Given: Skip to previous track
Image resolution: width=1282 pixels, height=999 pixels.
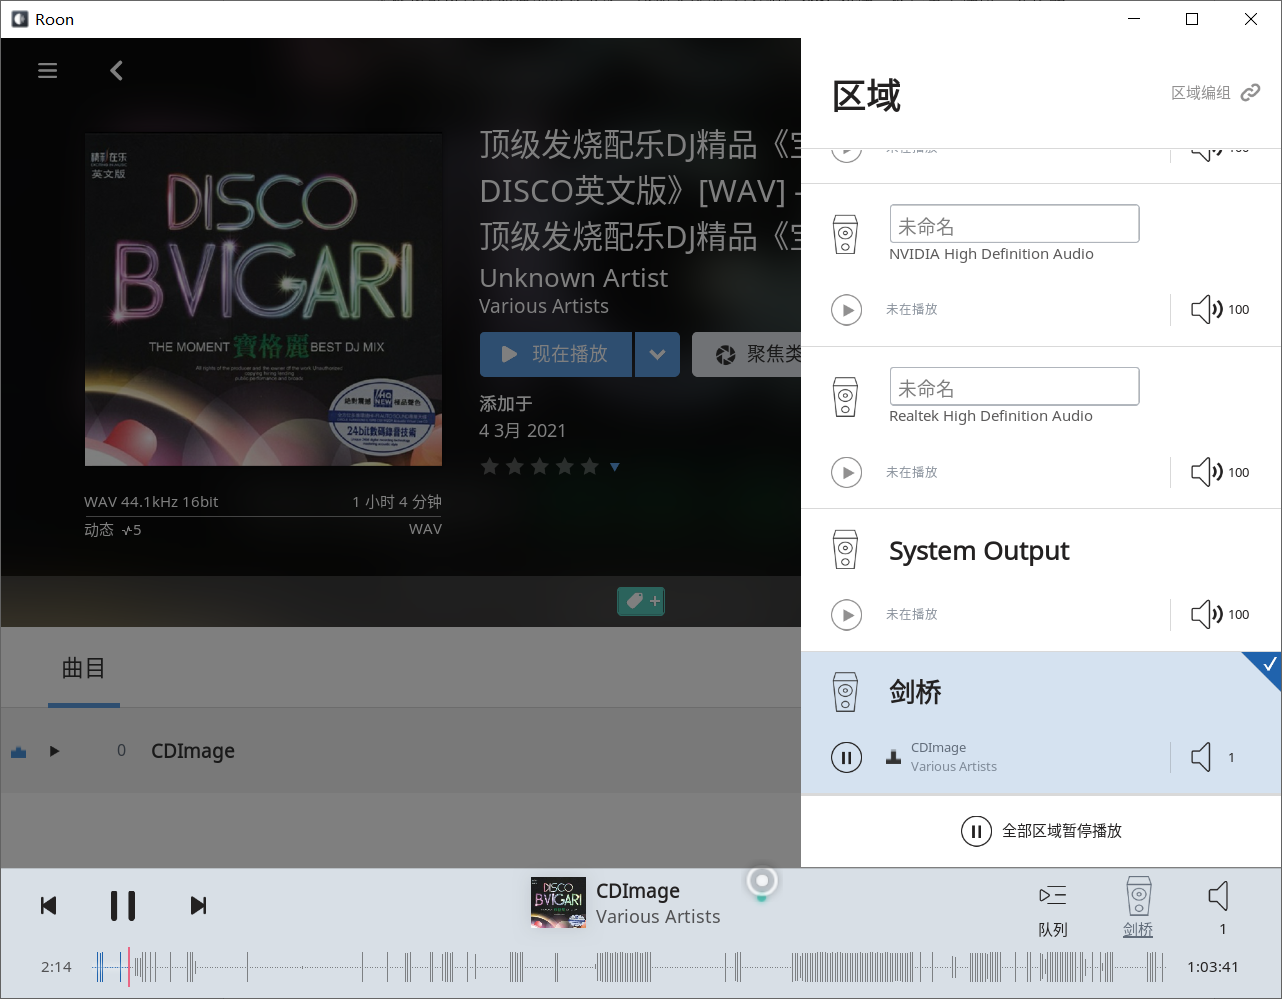Looking at the screenshot, I should 48,906.
